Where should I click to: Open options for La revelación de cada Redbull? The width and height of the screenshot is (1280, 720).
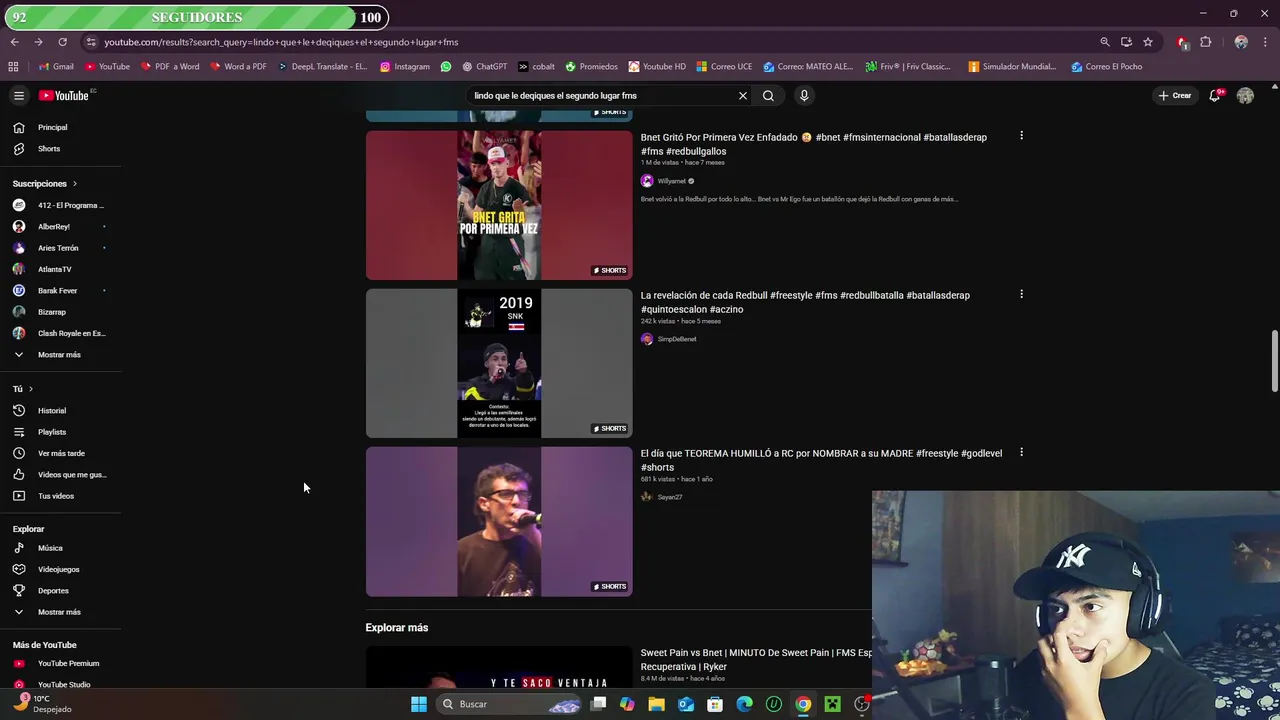pos(1021,294)
